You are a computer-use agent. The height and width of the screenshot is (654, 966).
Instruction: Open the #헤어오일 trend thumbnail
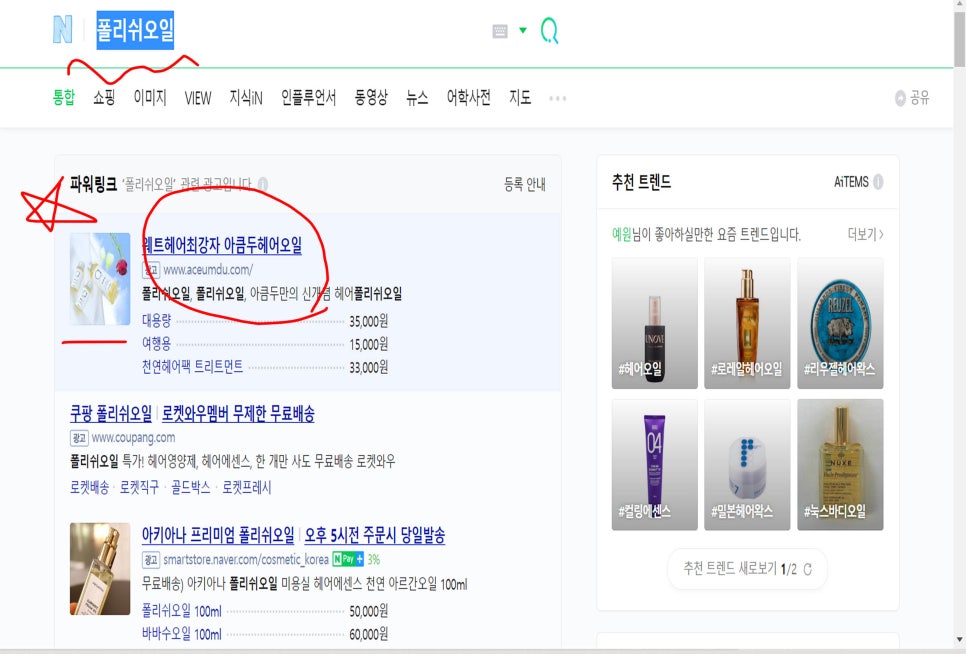point(654,323)
